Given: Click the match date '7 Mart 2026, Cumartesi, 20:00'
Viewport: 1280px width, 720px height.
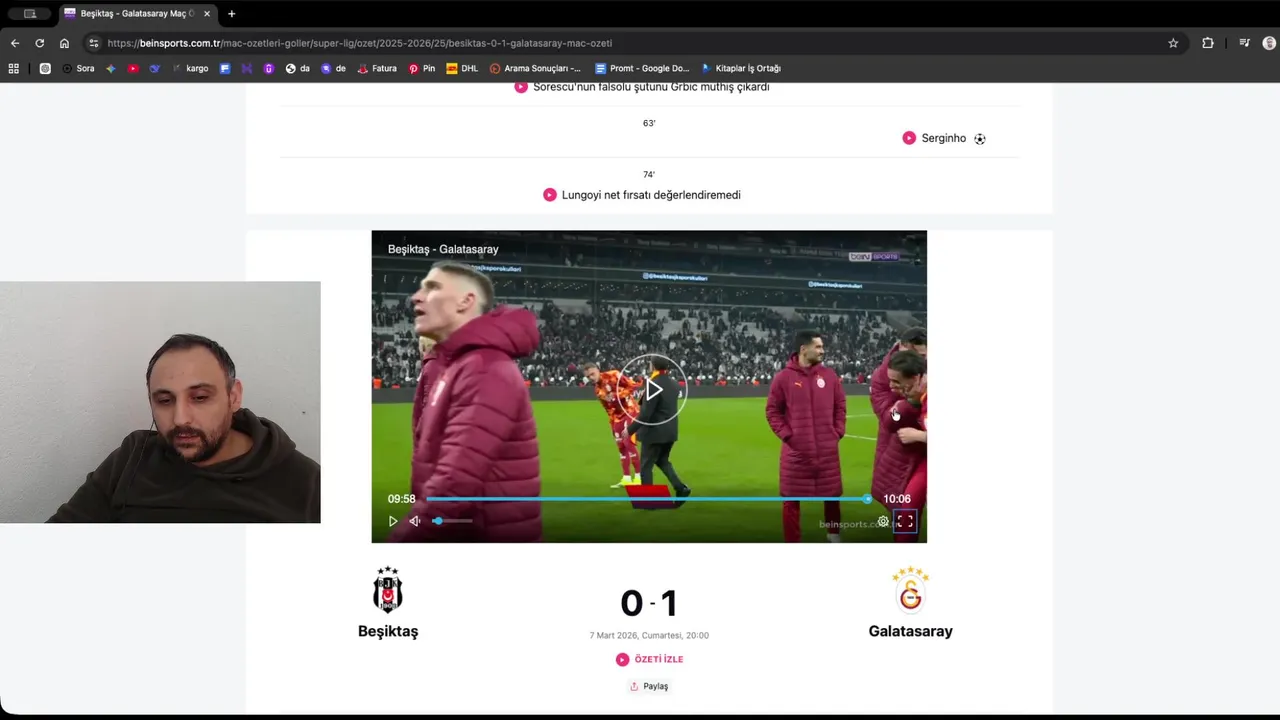Looking at the screenshot, I should [x=649, y=635].
